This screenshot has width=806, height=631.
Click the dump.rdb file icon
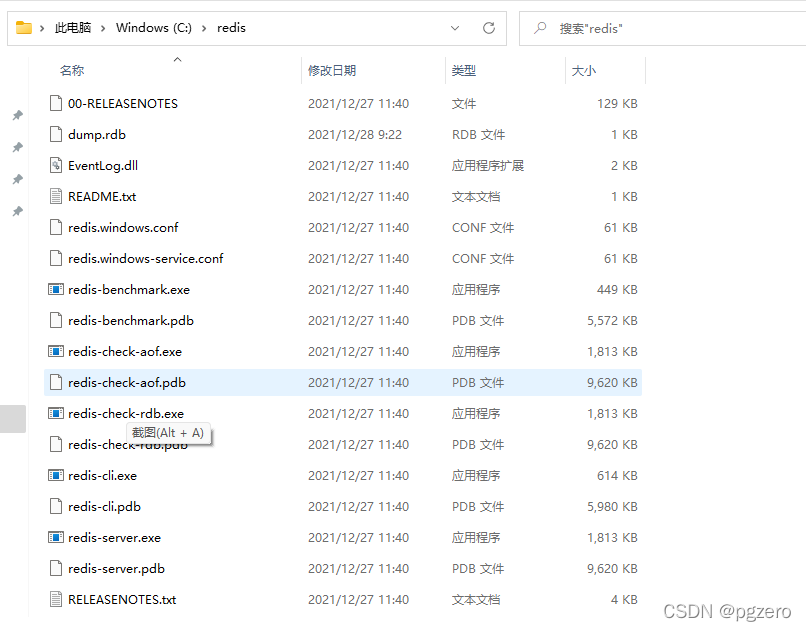tap(56, 135)
